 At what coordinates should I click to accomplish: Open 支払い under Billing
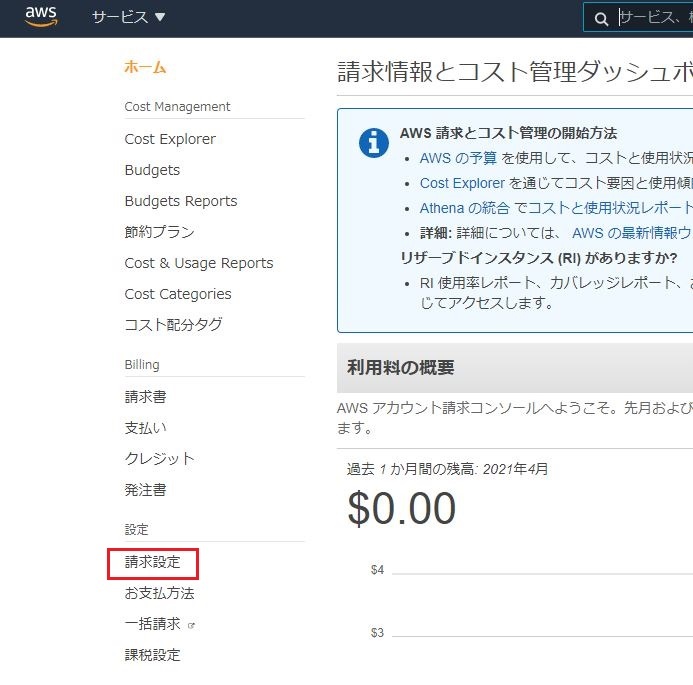tap(145, 428)
